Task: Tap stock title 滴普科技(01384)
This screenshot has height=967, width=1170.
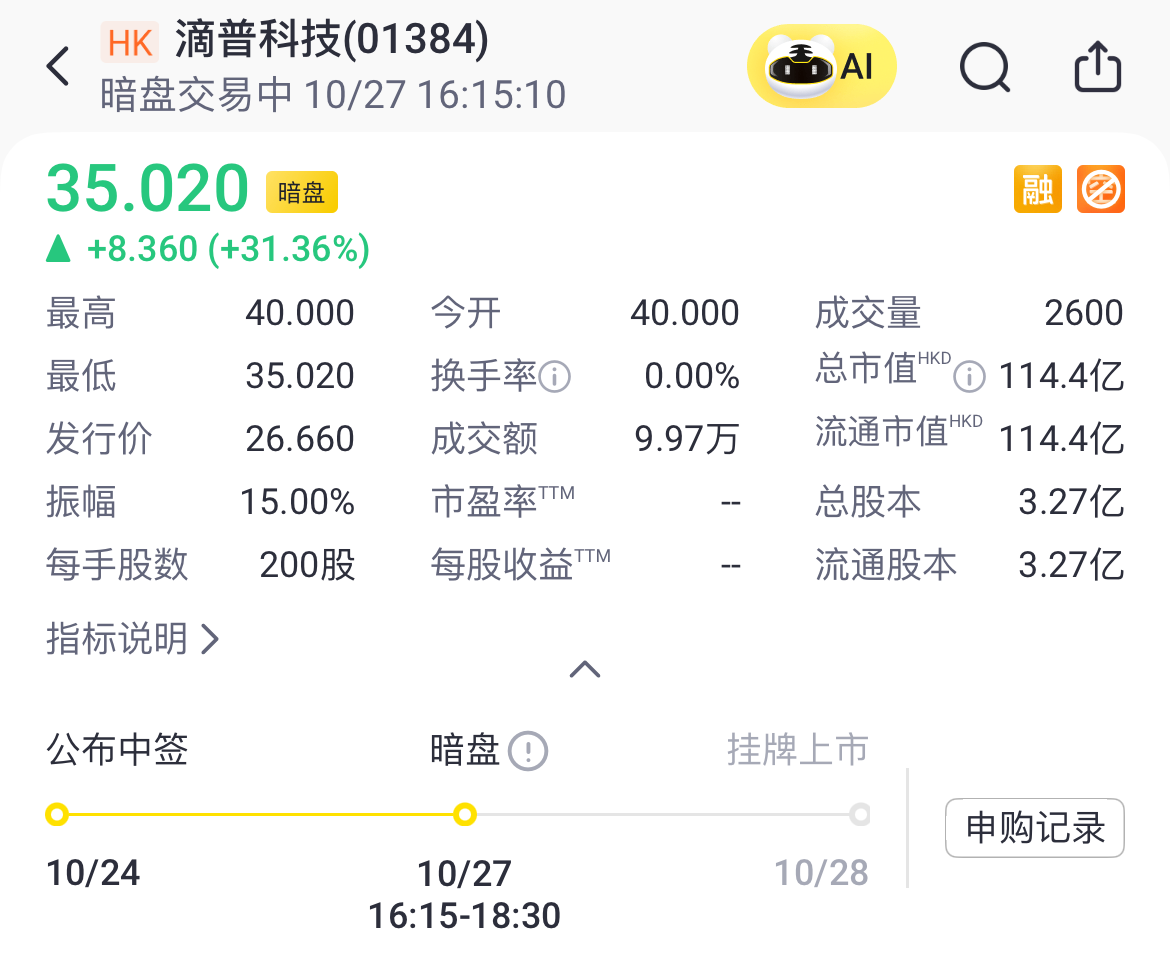Action: (332, 40)
